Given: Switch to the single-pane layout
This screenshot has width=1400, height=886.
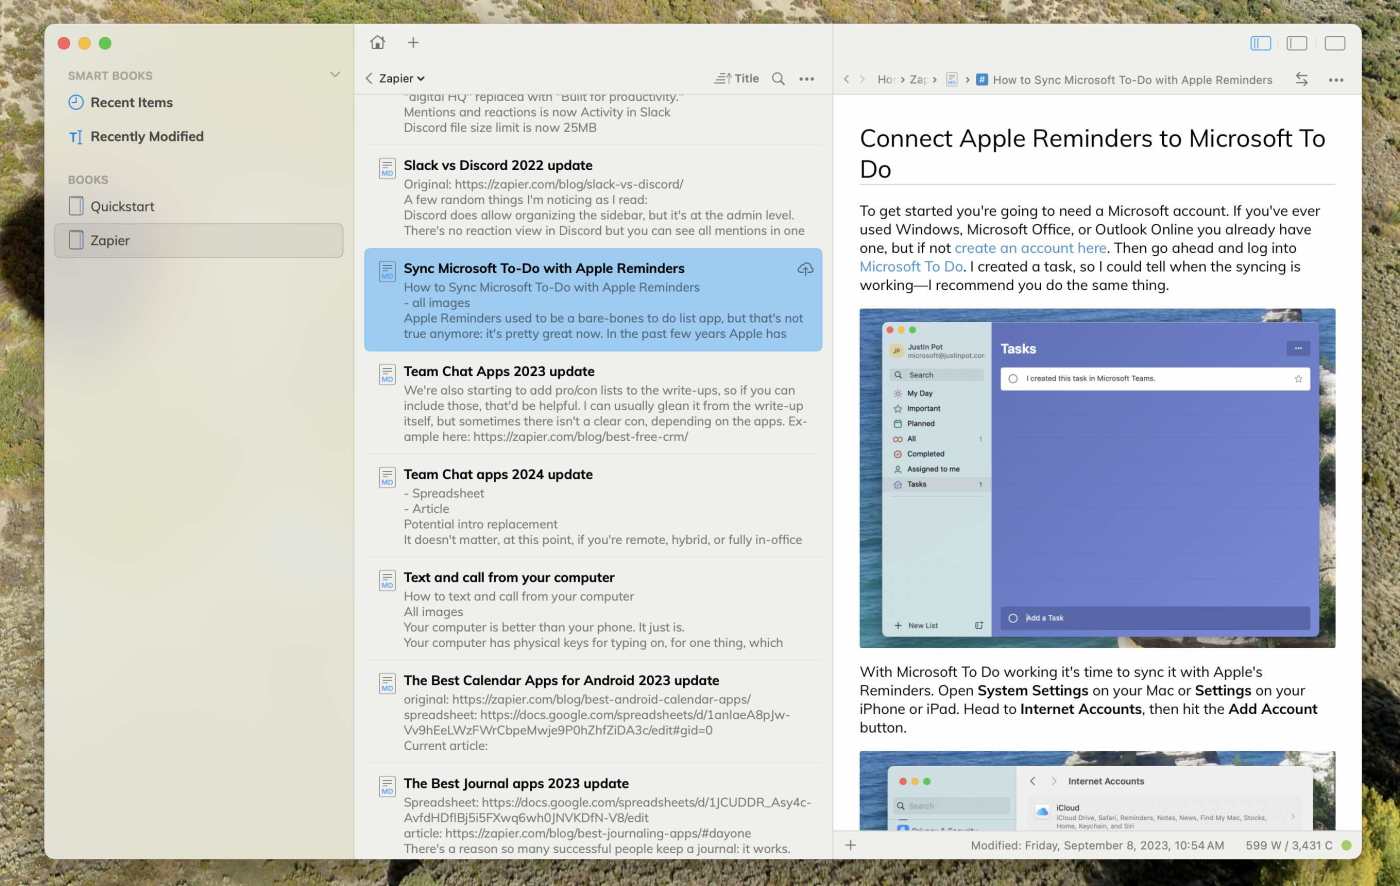Looking at the screenshot, I should point(1335,43).
